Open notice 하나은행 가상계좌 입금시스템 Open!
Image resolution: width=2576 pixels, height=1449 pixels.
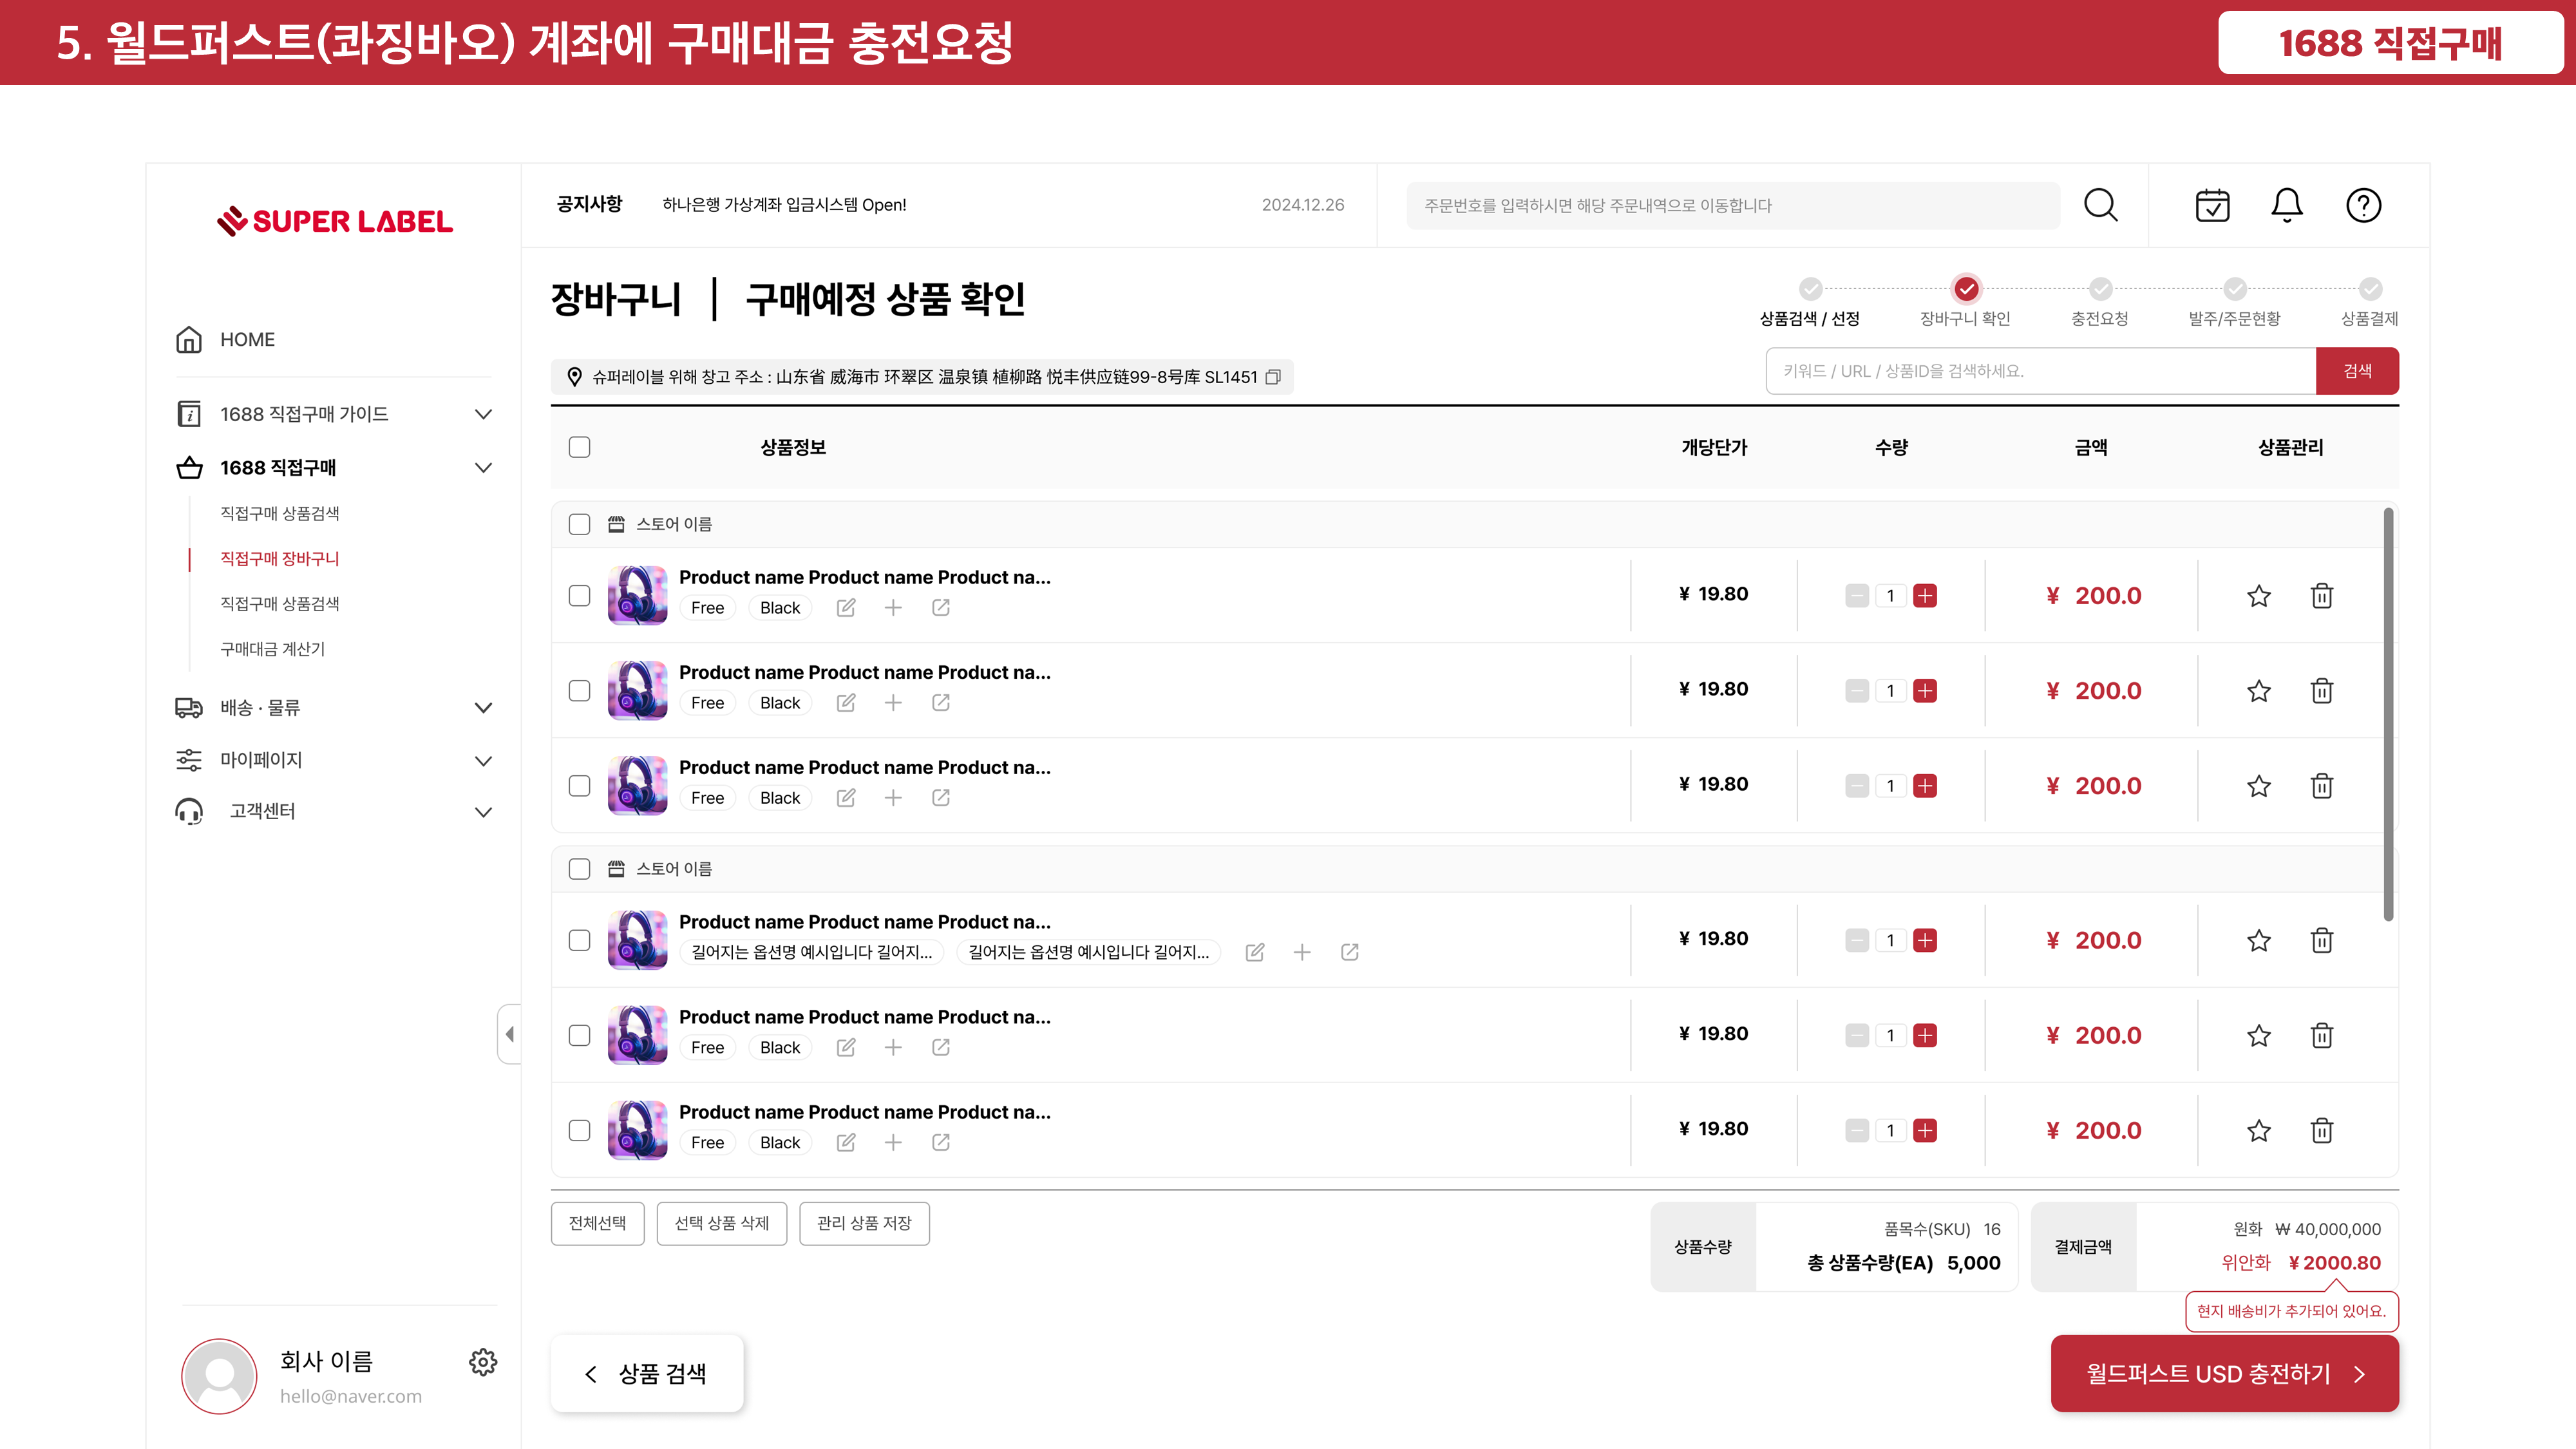(784, 205)
